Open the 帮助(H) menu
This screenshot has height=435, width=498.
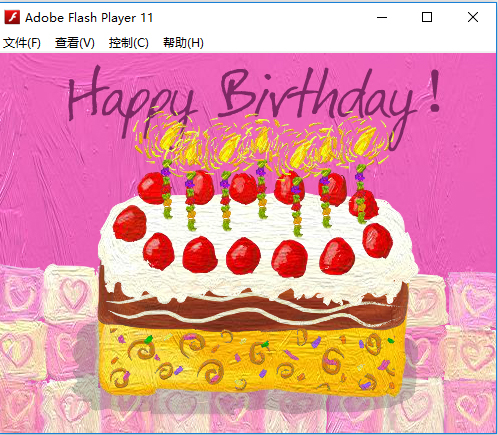[x=183, y=43]
